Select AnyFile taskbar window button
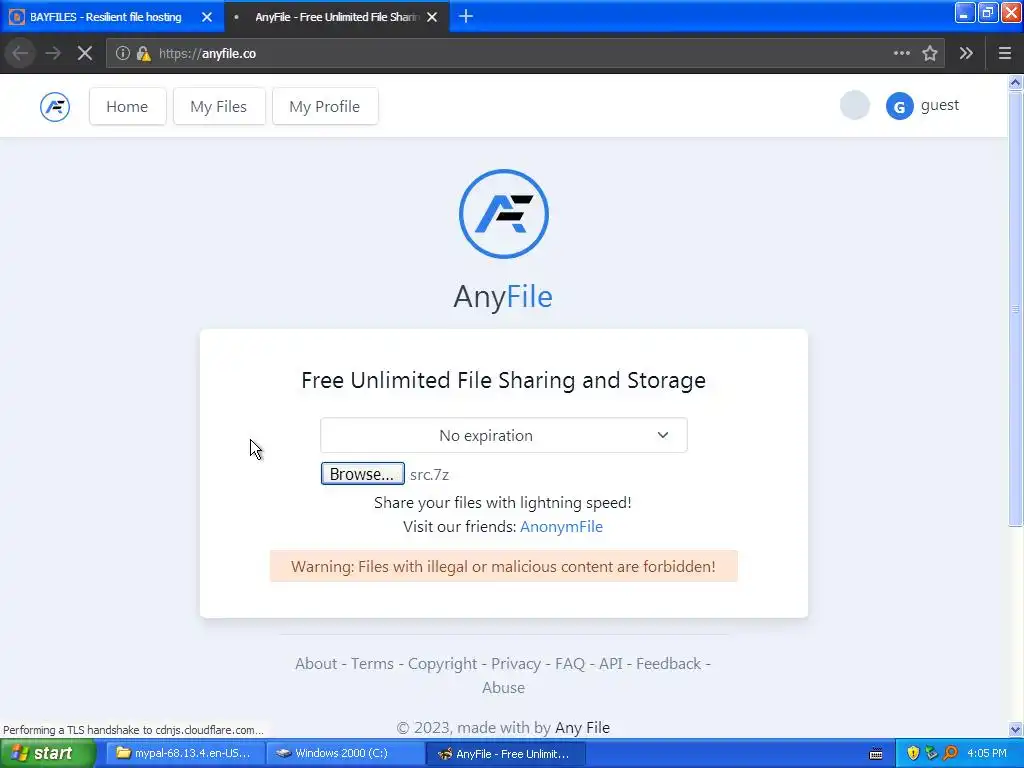Image resolution: width=1024 pixels, height=768 pixels. click(x=505, y=754)
